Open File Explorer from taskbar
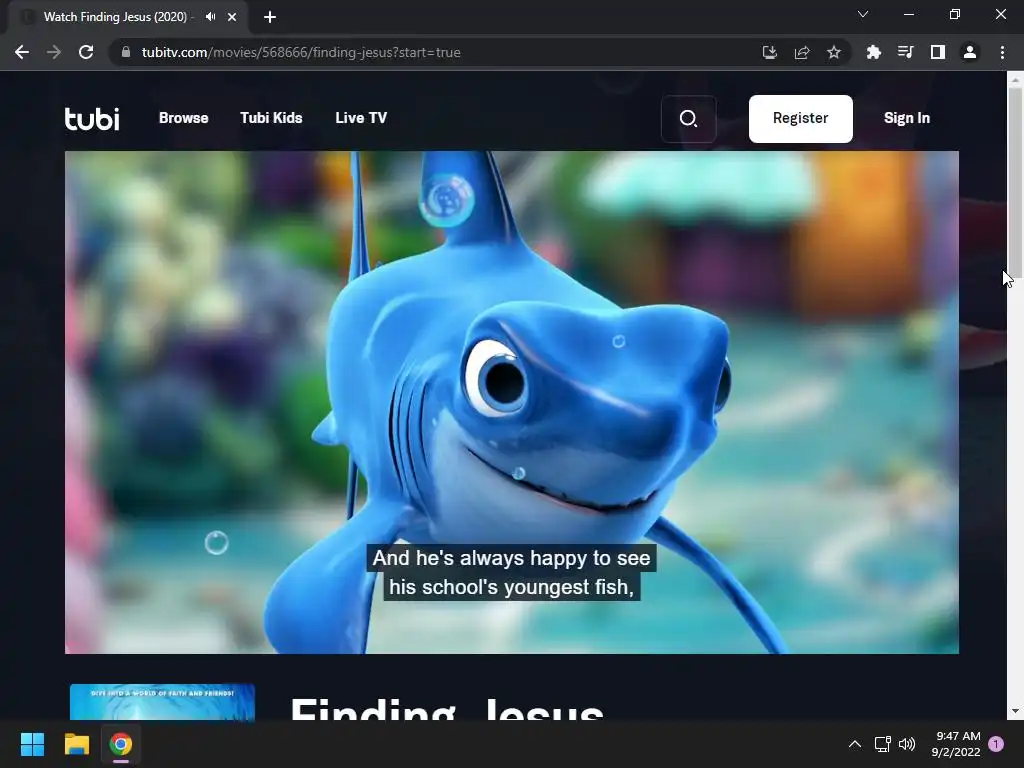Image resolution: width=1024 pixels, height=768 pixels. click(76, 744)
